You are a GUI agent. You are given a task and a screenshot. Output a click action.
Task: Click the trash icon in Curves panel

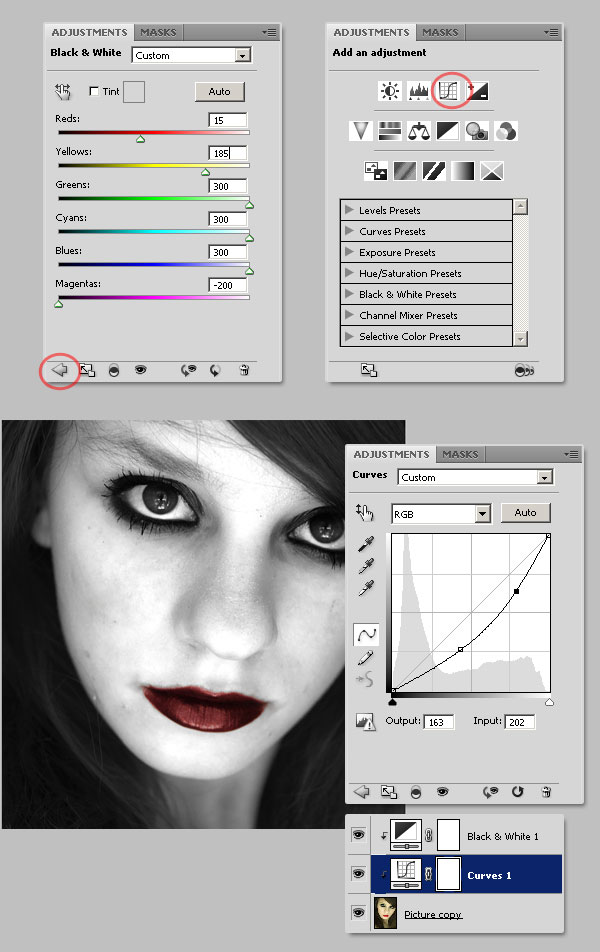[x=546, y=792]
